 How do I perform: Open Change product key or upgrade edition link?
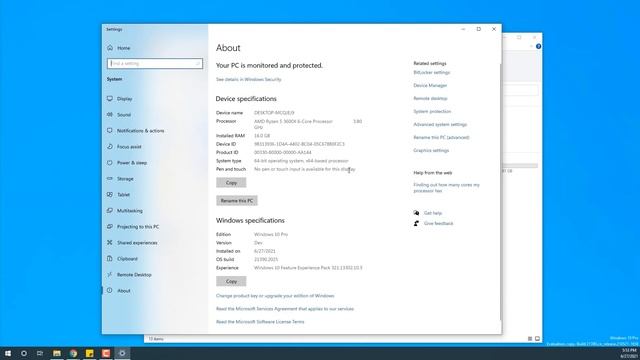tap(275, 296)
